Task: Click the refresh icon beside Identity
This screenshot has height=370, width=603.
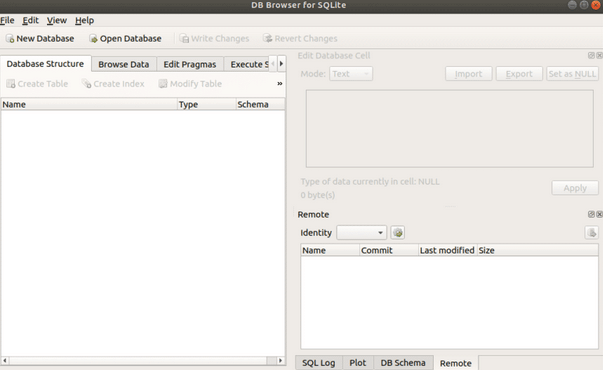Action: (398, 233)
